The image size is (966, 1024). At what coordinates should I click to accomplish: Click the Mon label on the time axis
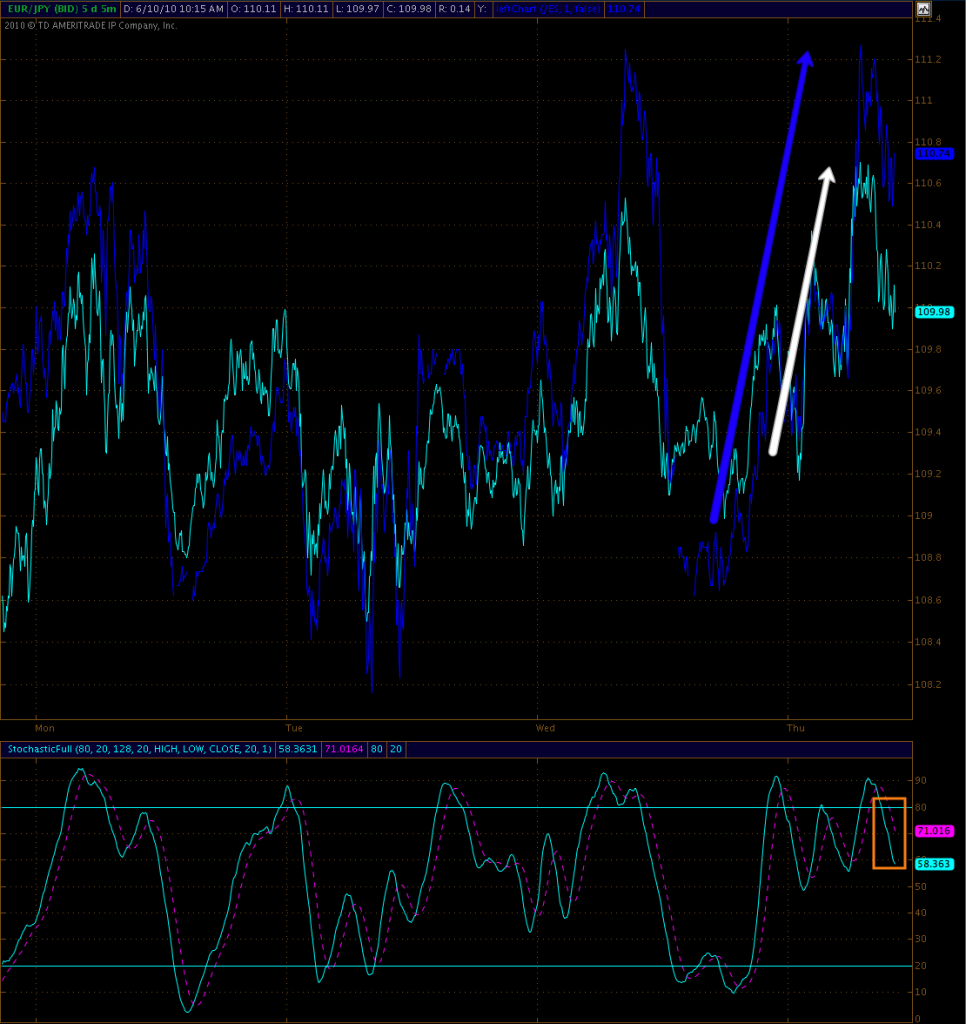pyautogui.click(x=44, y=728)
